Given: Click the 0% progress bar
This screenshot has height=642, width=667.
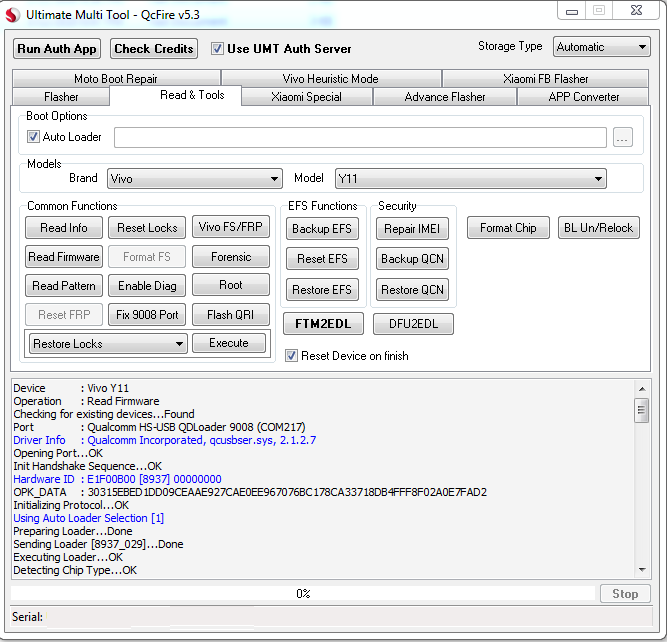Looking at the screenshot, I should point(303,593).
